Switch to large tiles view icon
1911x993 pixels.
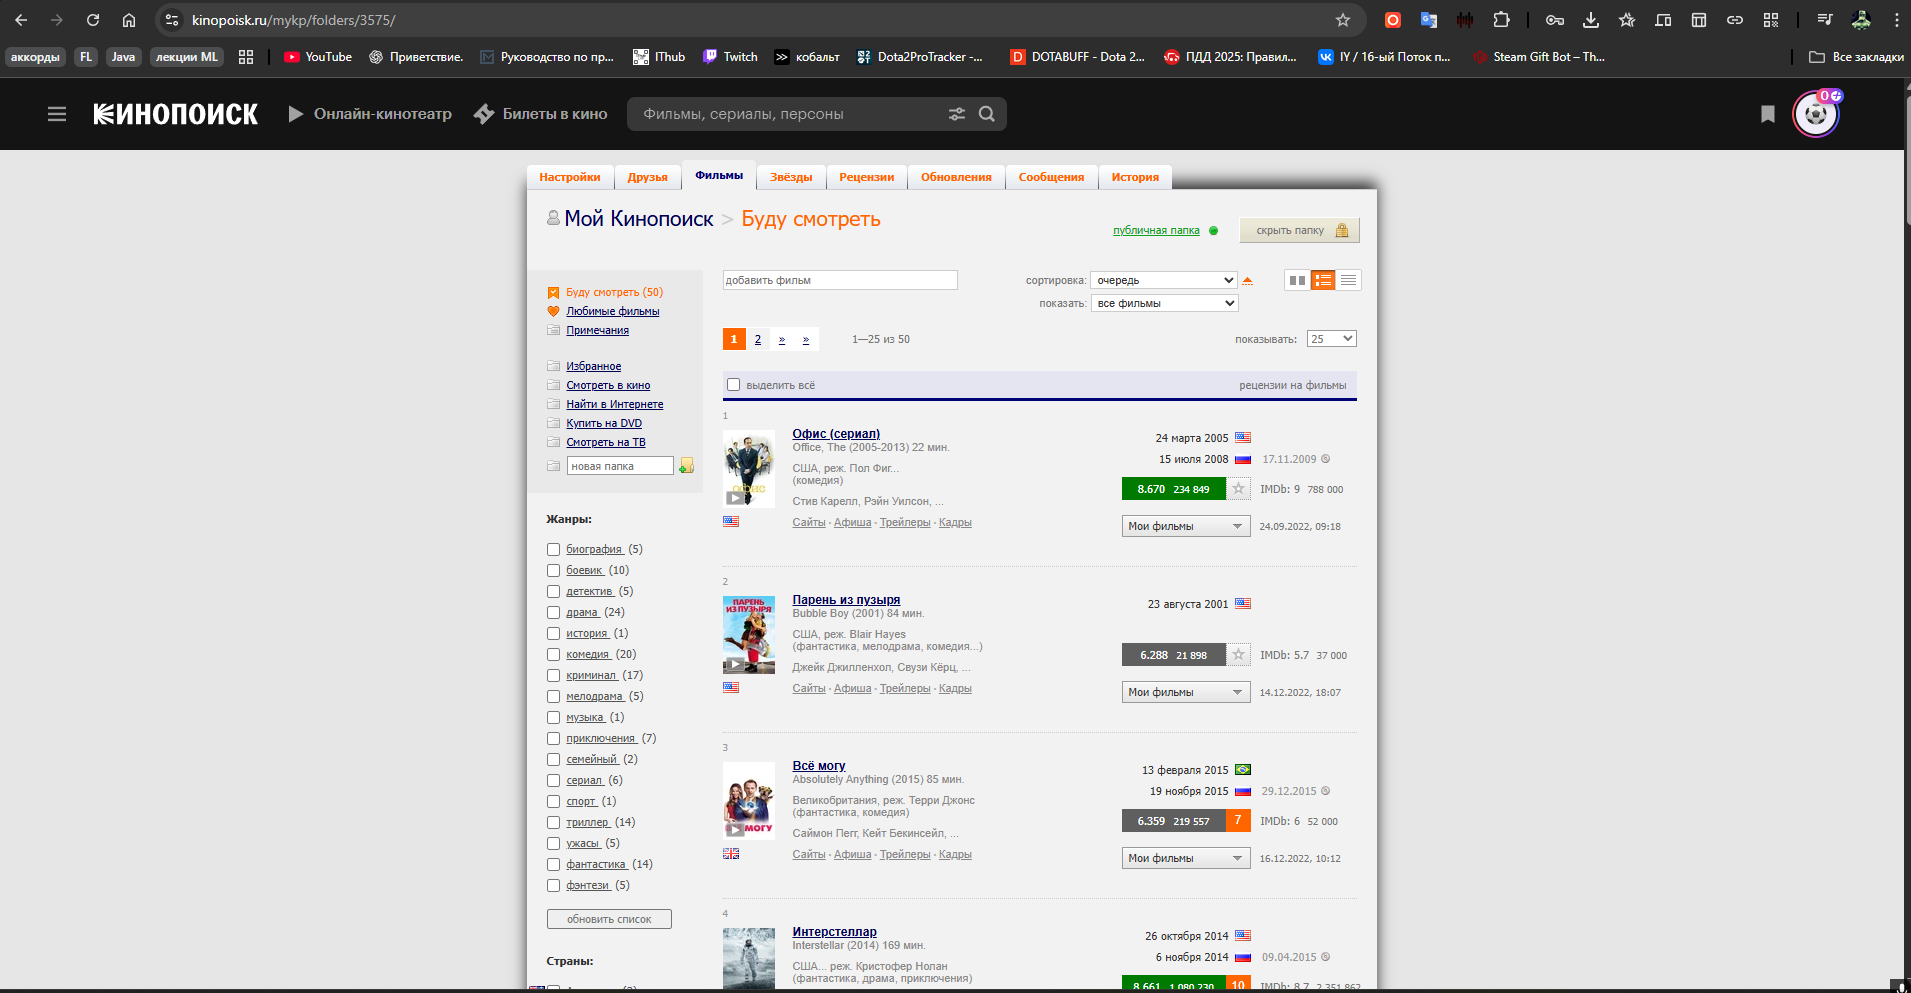pyautogui.click(x=1297, y=280)
